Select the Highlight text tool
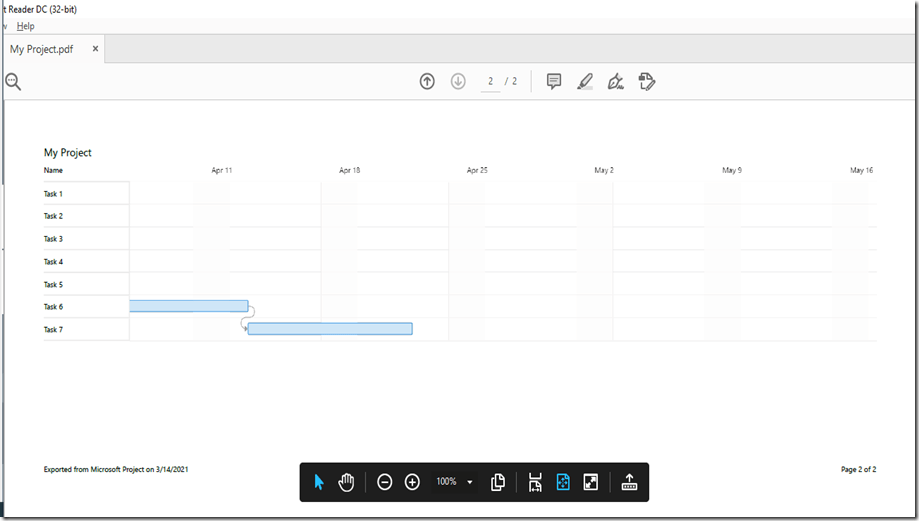This screenshot has width=919, height=521. (x=585, y=81)
